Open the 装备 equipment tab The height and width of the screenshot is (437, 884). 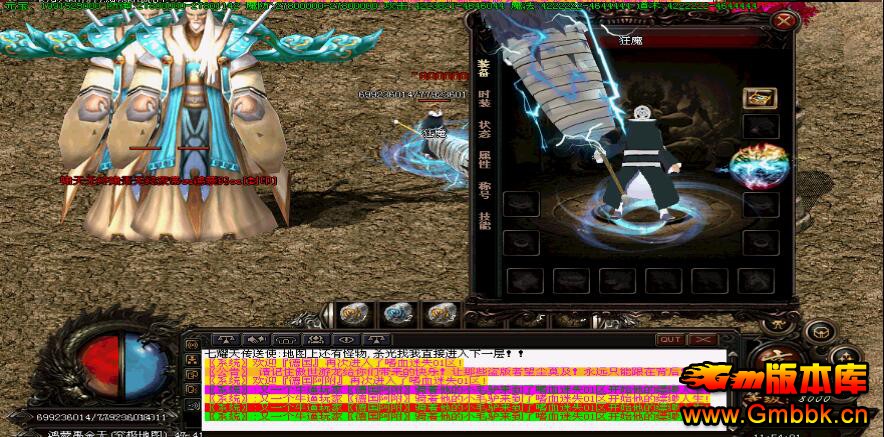tap(484, 68)
